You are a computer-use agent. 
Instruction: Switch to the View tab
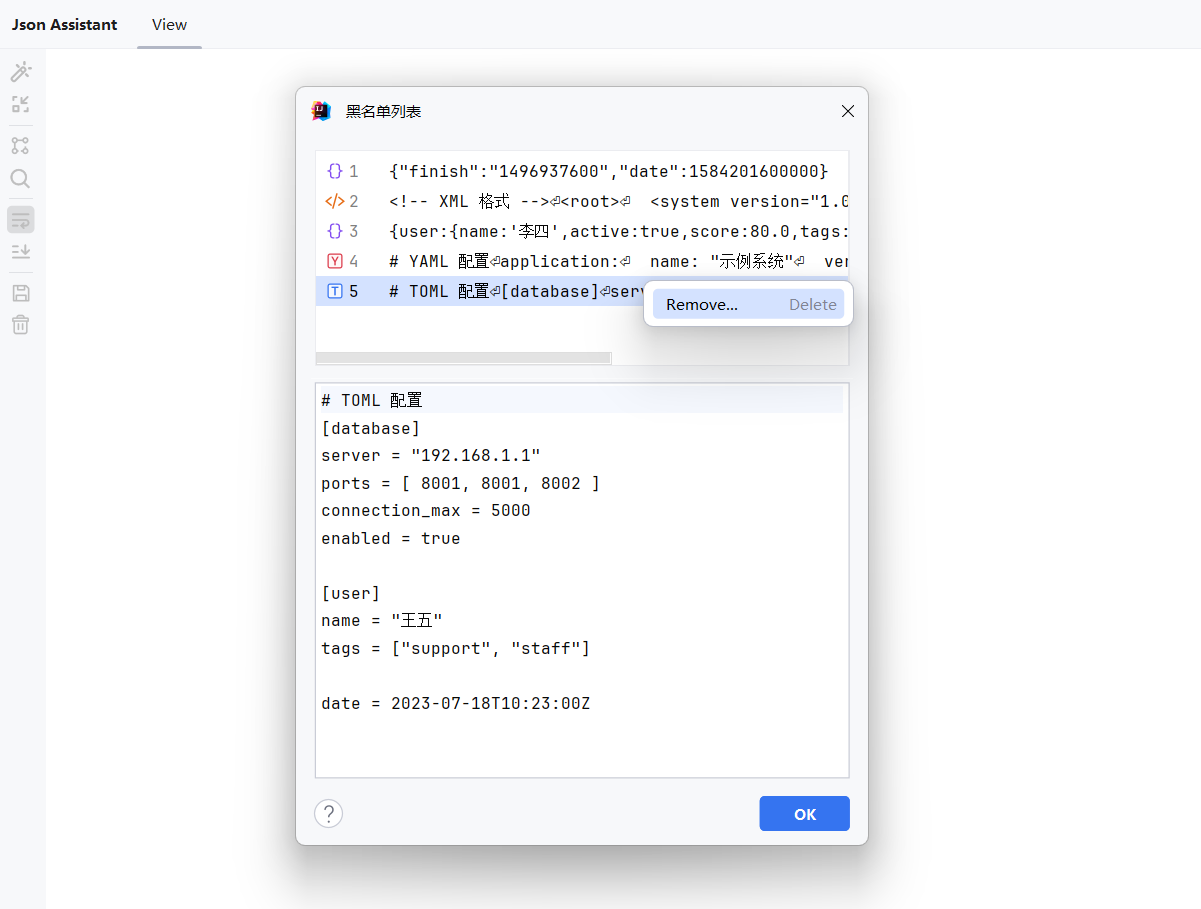click(169, 25)
